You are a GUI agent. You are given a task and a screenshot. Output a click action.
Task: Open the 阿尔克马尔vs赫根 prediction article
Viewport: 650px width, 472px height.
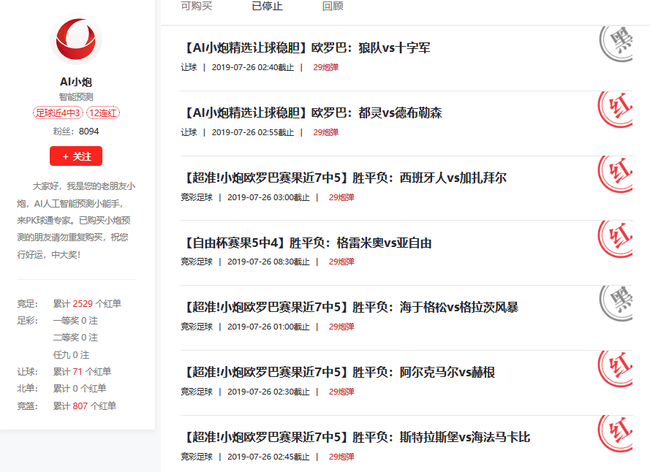coord(338,373)
